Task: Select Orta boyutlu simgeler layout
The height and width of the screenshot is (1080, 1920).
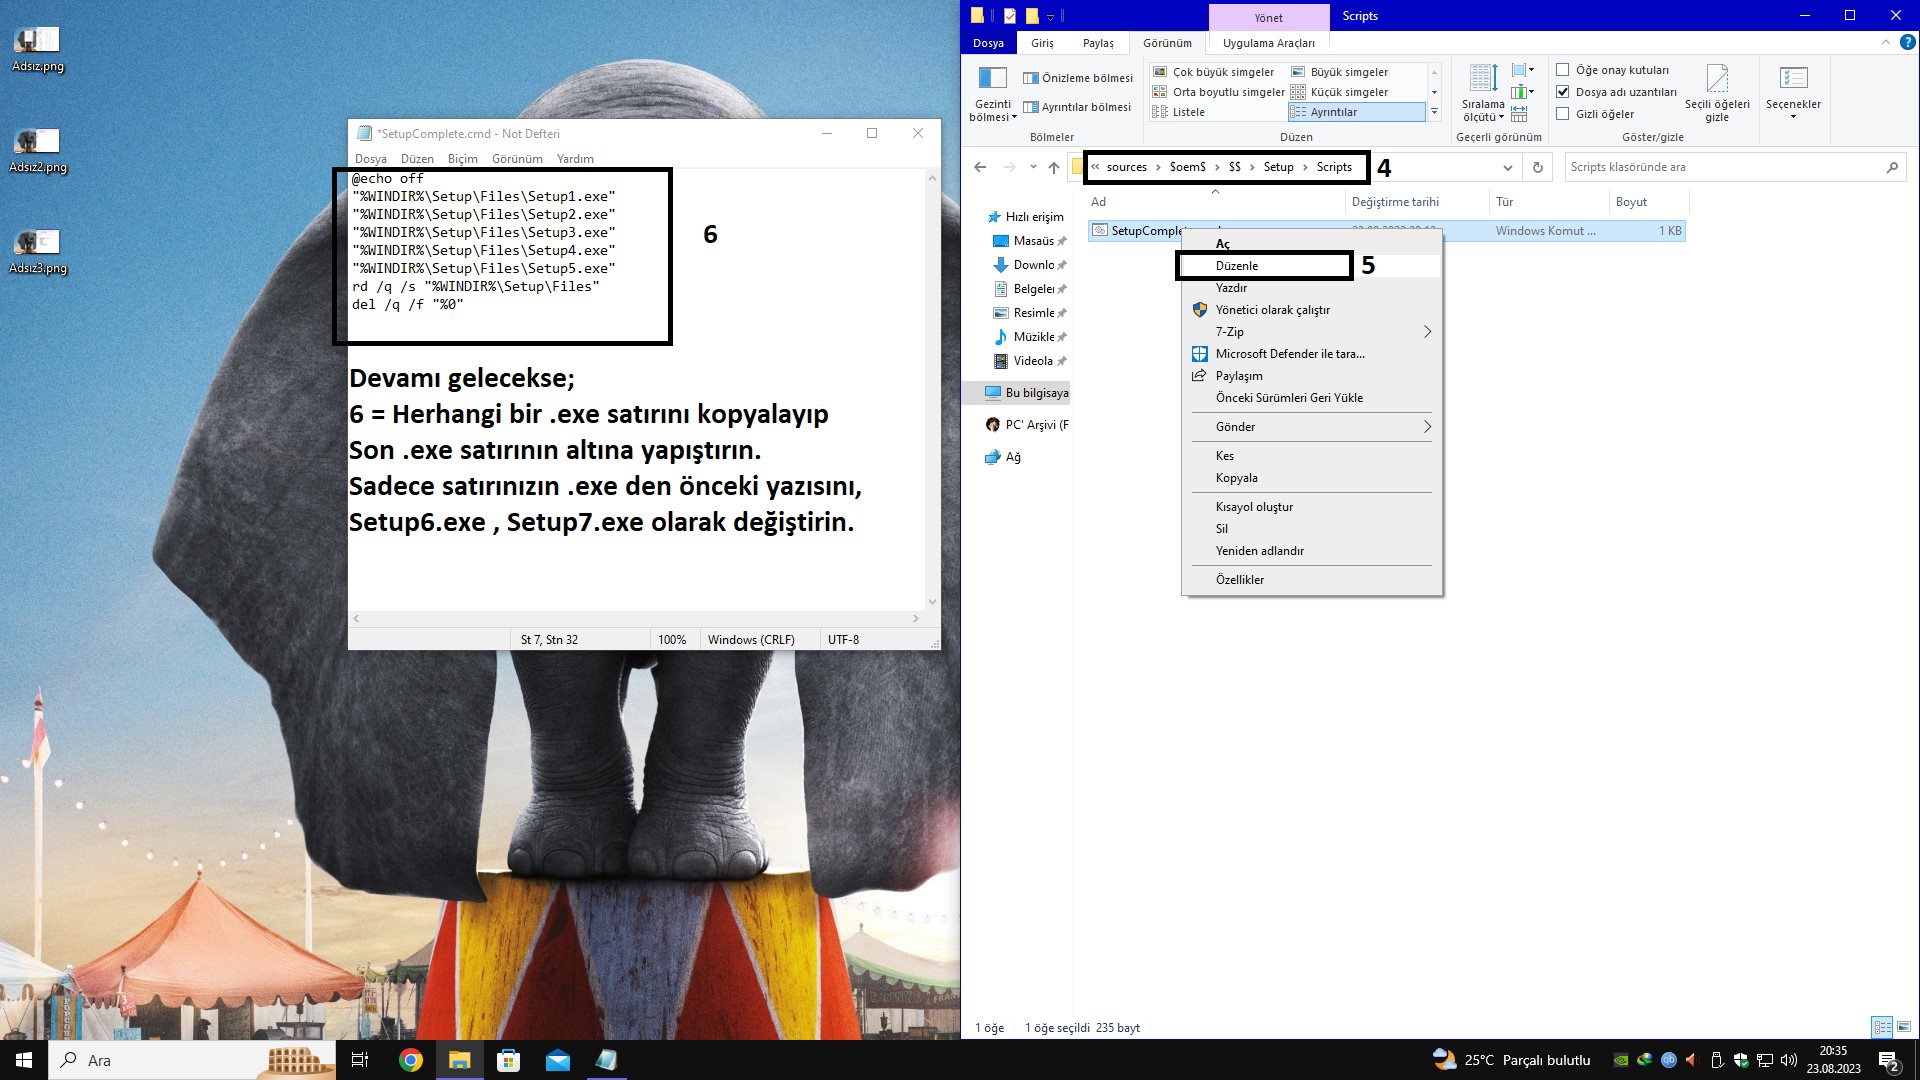Action: 1219,92
